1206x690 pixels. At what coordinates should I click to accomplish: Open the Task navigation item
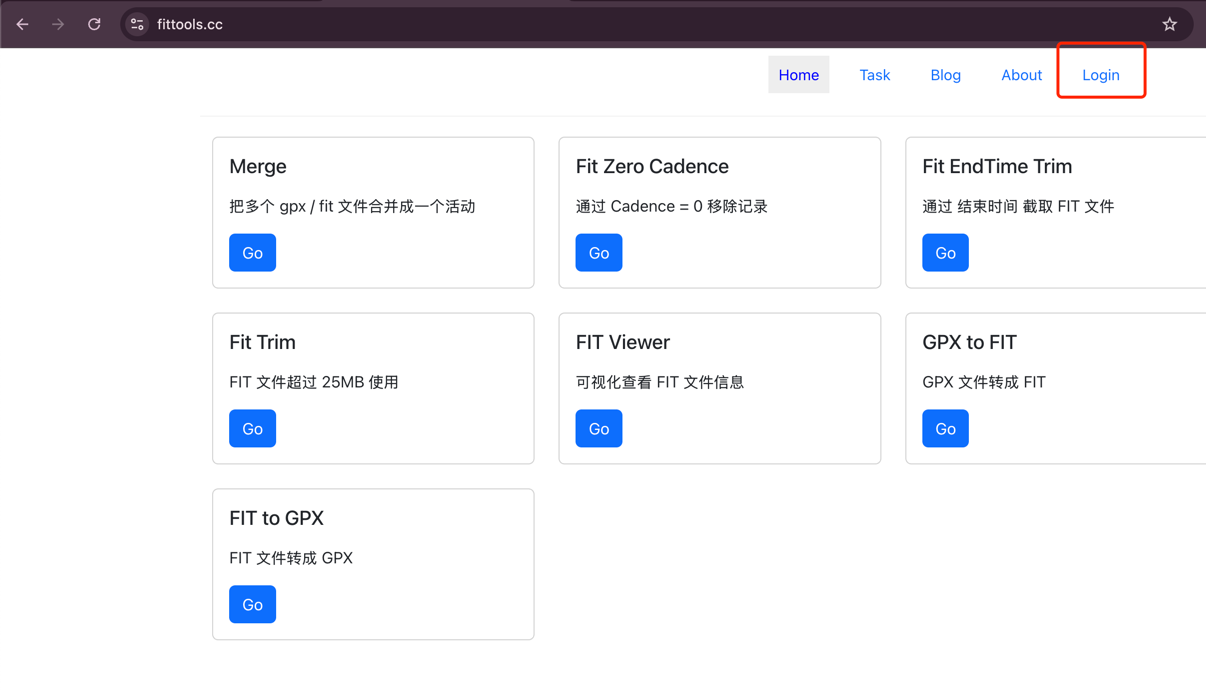coord(874,75)
